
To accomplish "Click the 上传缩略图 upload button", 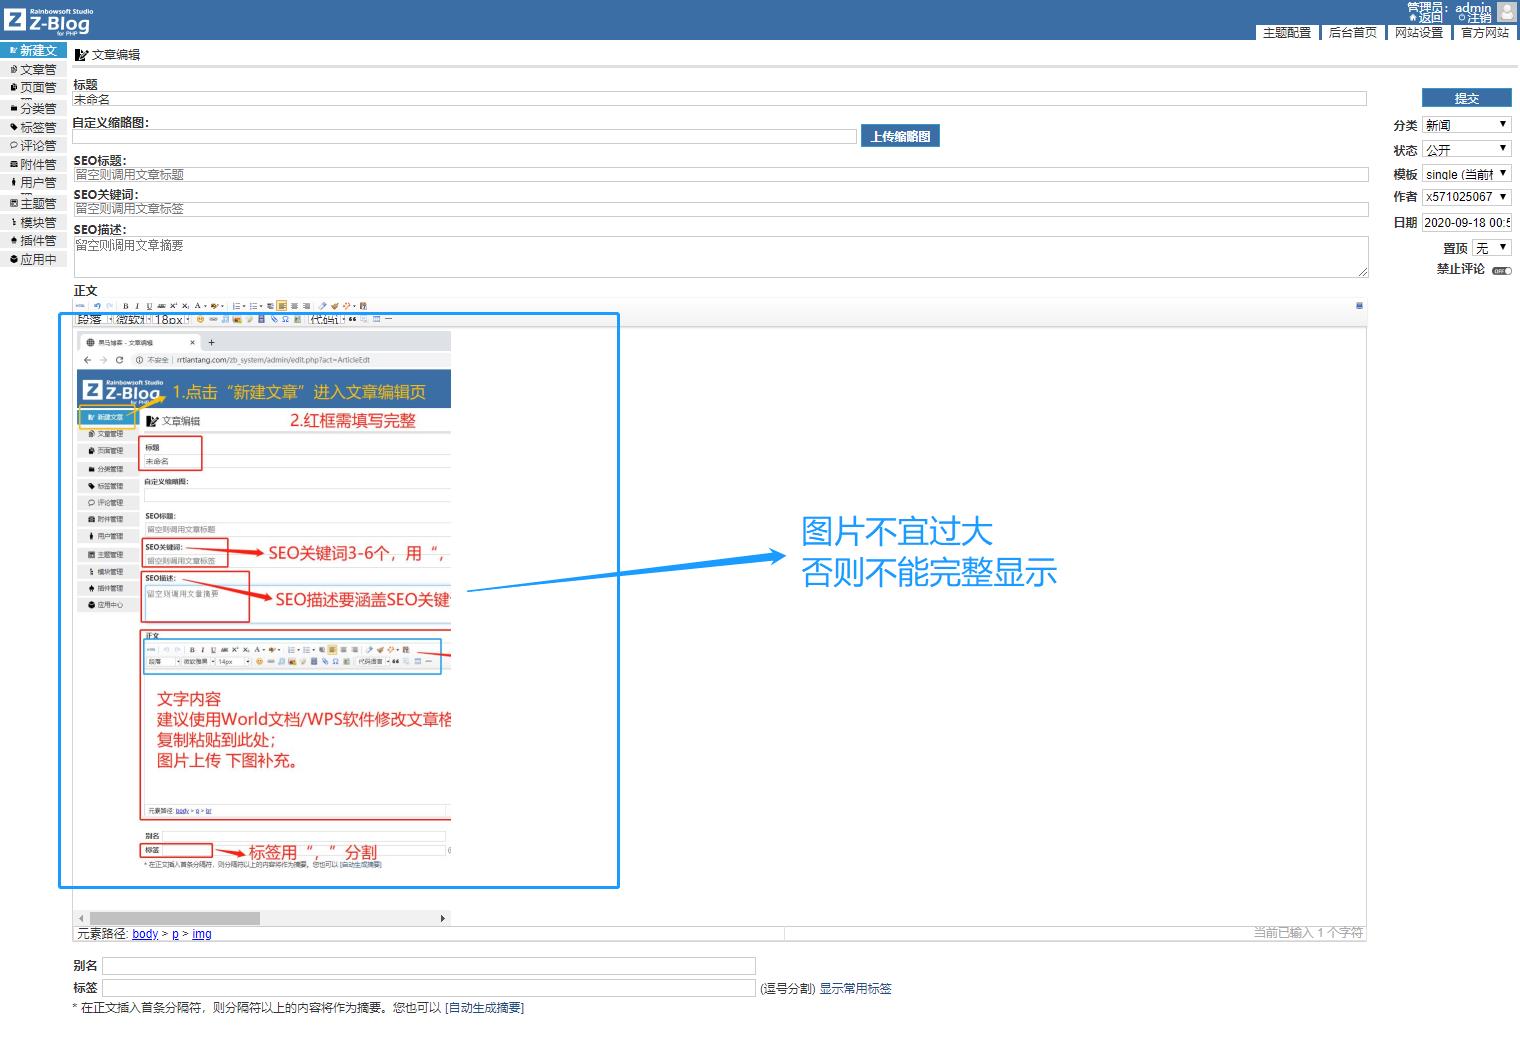I will point(900,136).
